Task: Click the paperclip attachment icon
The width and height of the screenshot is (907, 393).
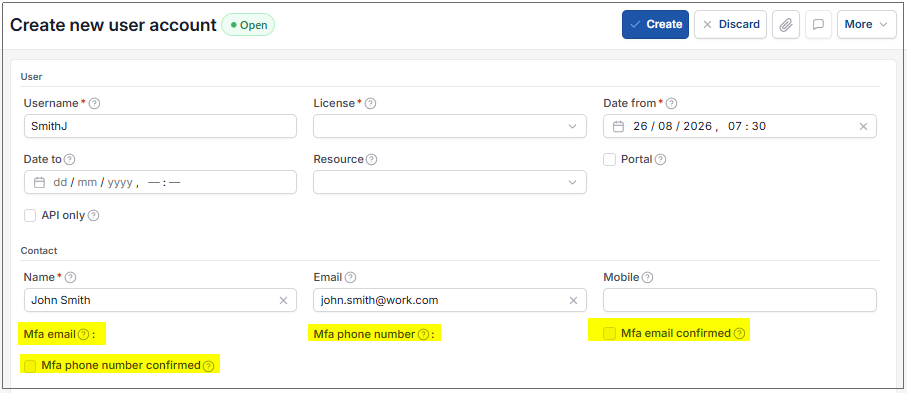Action: coord(786,24)
